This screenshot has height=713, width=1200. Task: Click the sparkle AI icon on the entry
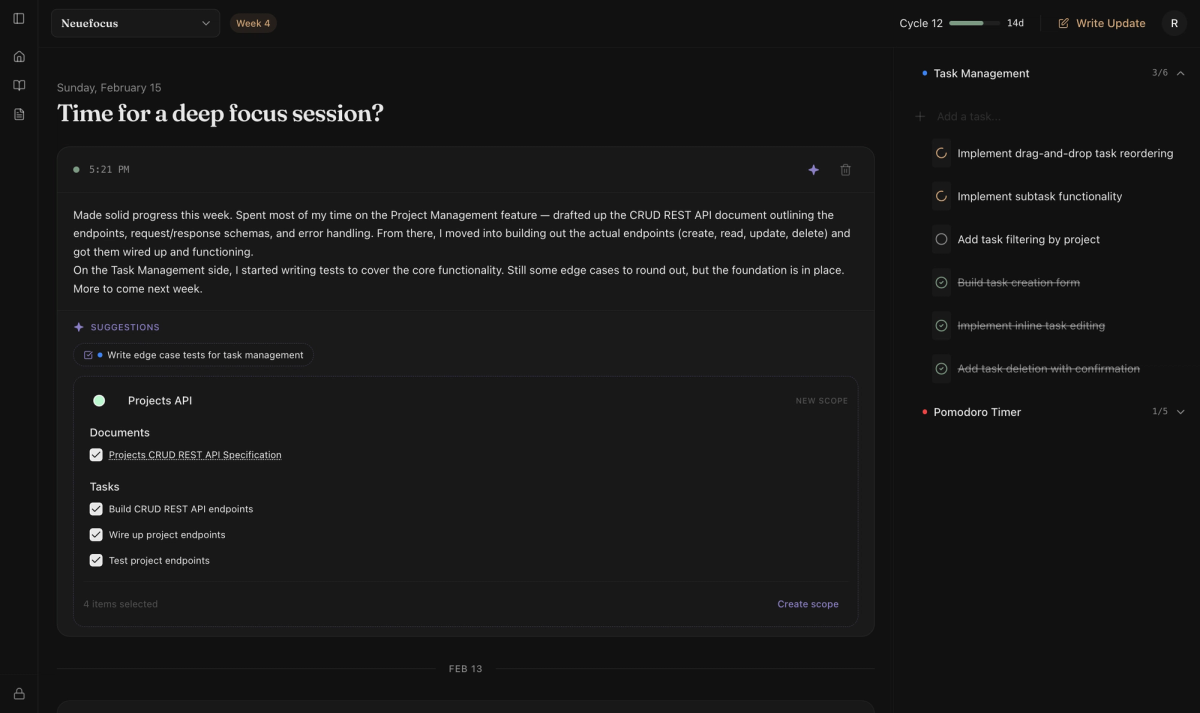813,169
